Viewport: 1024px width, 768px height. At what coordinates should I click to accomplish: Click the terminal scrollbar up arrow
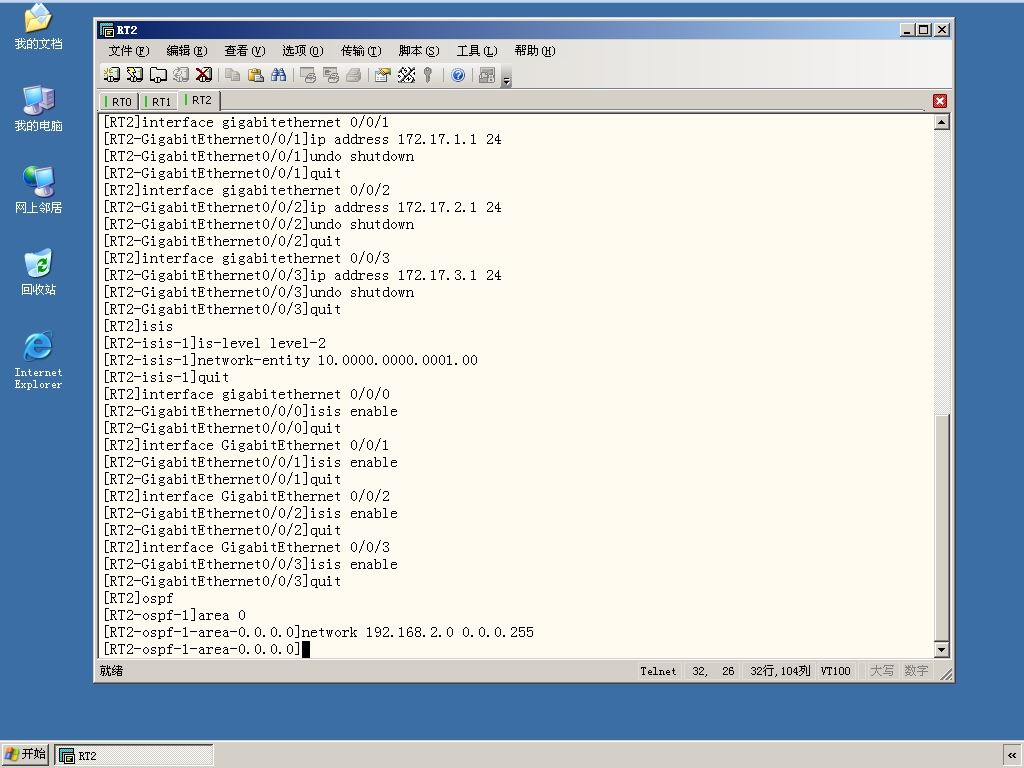point(941,122)
